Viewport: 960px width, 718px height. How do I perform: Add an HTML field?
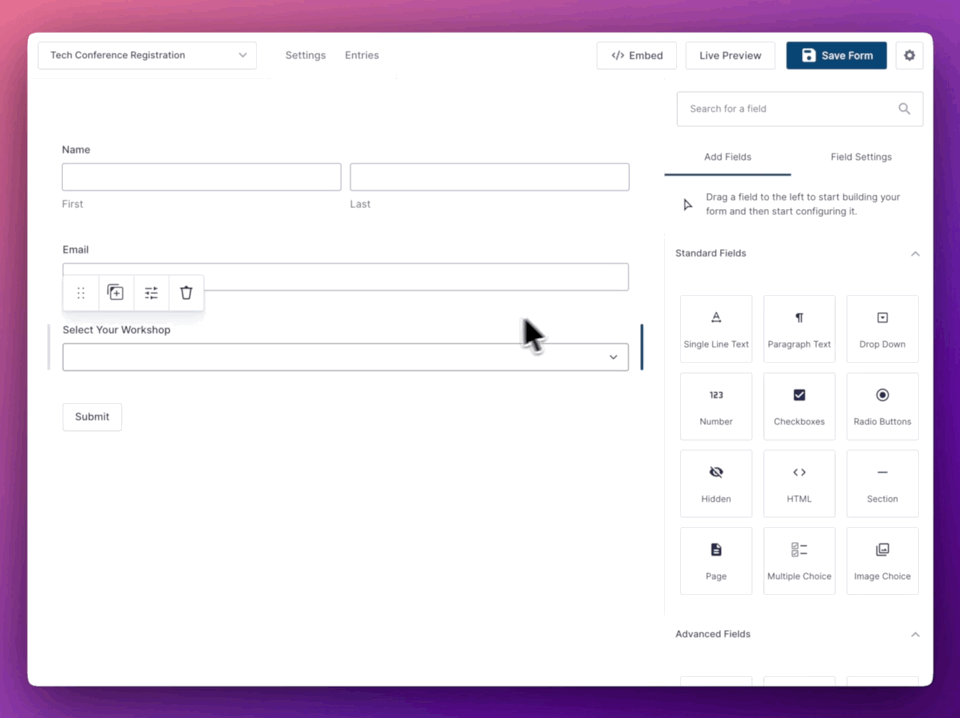point(799,483)
